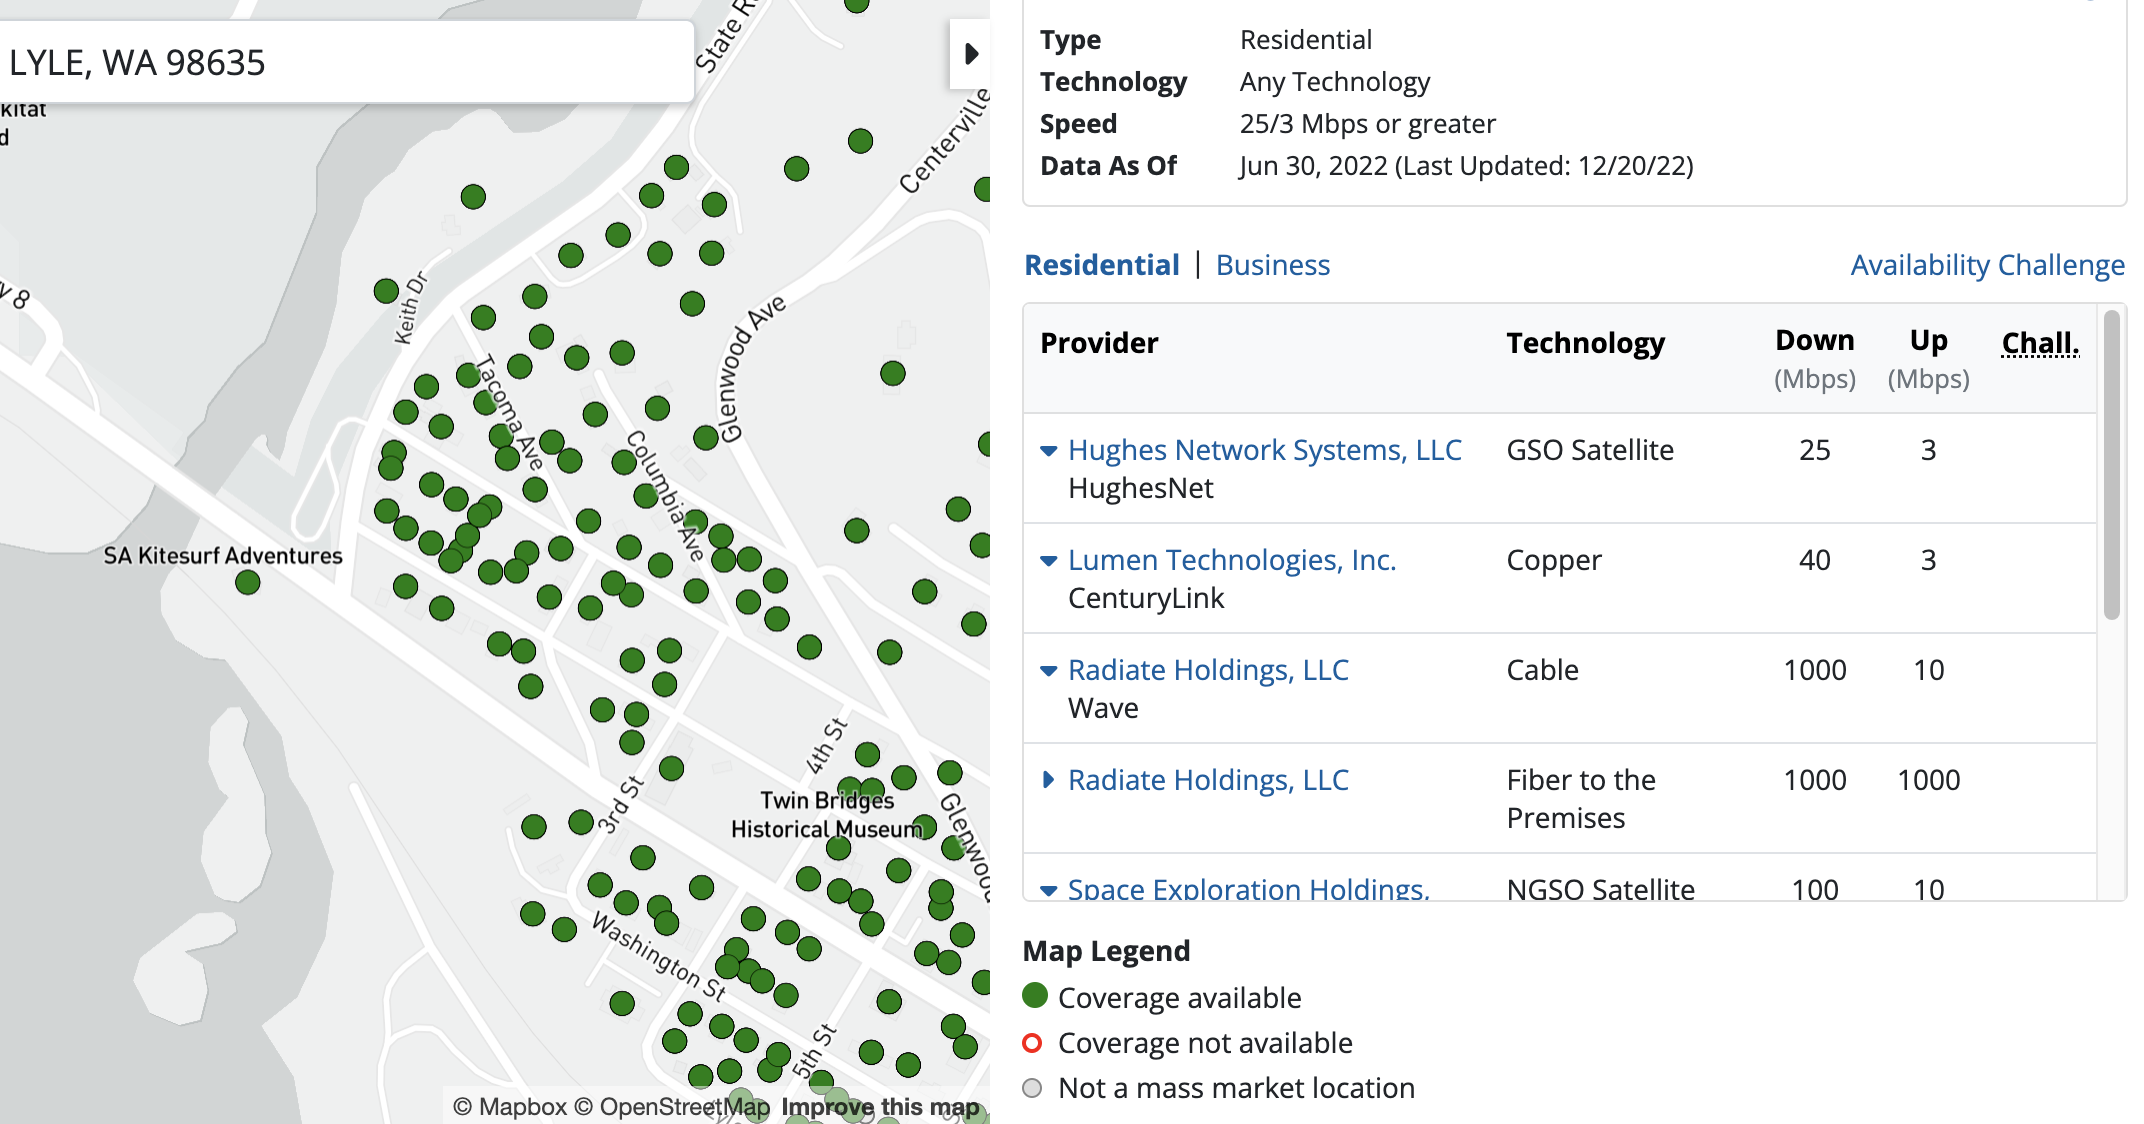The height and width of the screenshot is (1124, 2144).
Task: Click the HughesNet brand name
Action: coord(1141,488)
